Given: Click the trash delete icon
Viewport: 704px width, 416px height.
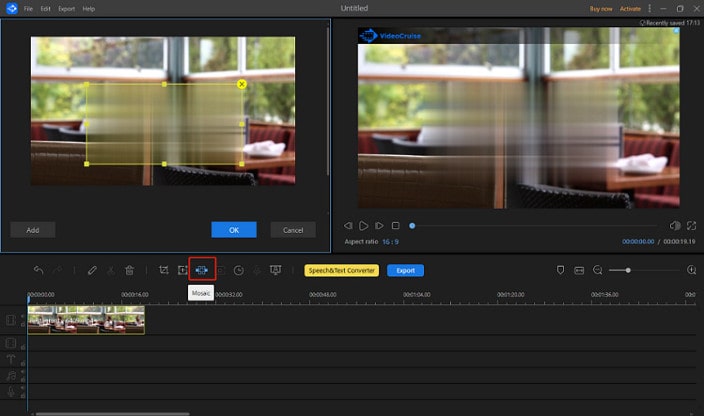Looking at the screenshot, I should point(129,270).
